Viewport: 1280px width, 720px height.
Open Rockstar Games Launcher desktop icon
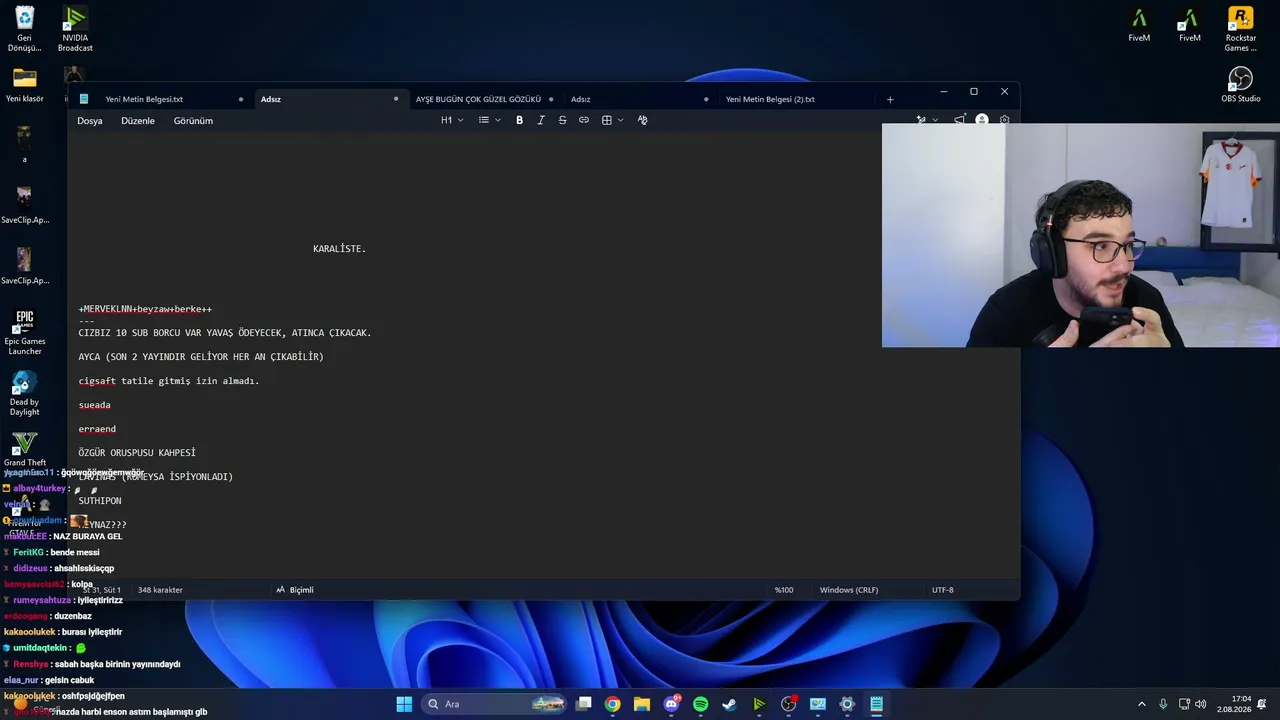(x=1240, y=29)
